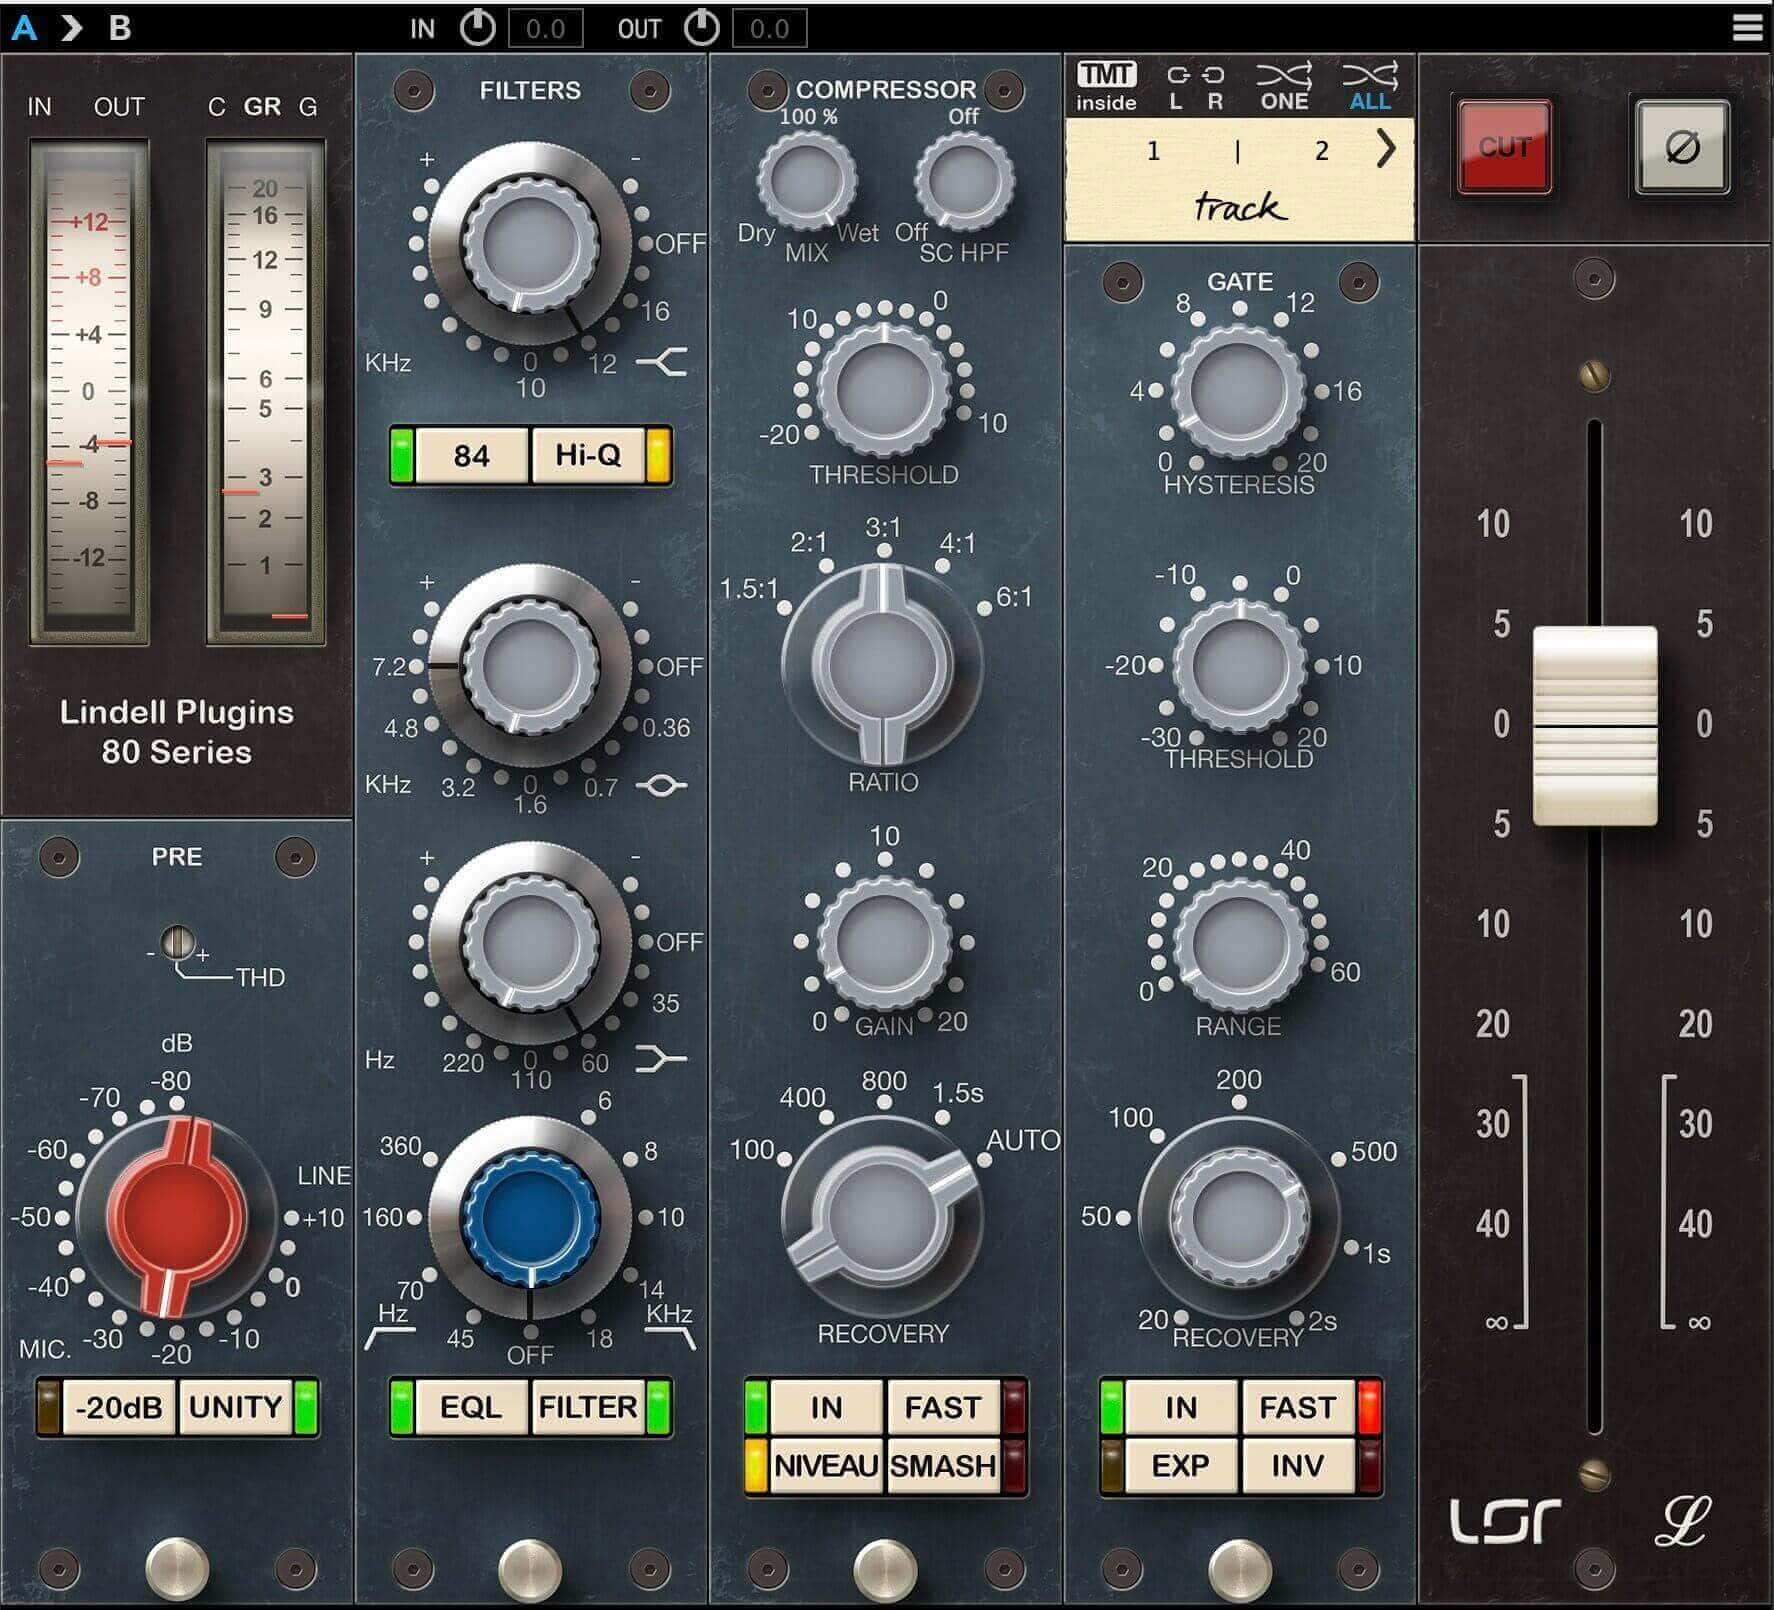The image size is (1774, 1610).
Task: Click the SC HPF knob
Action: coord(965,181)
